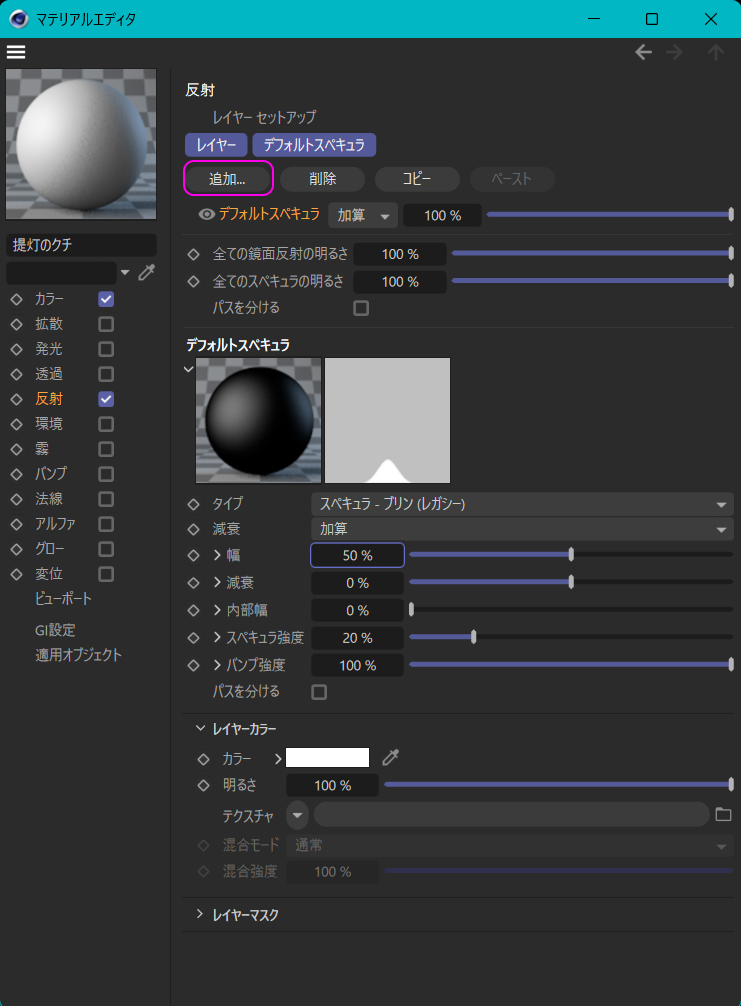Disable the カラー channel checkbox
This screenshot has width=741, height=1006.
[106, 299]
